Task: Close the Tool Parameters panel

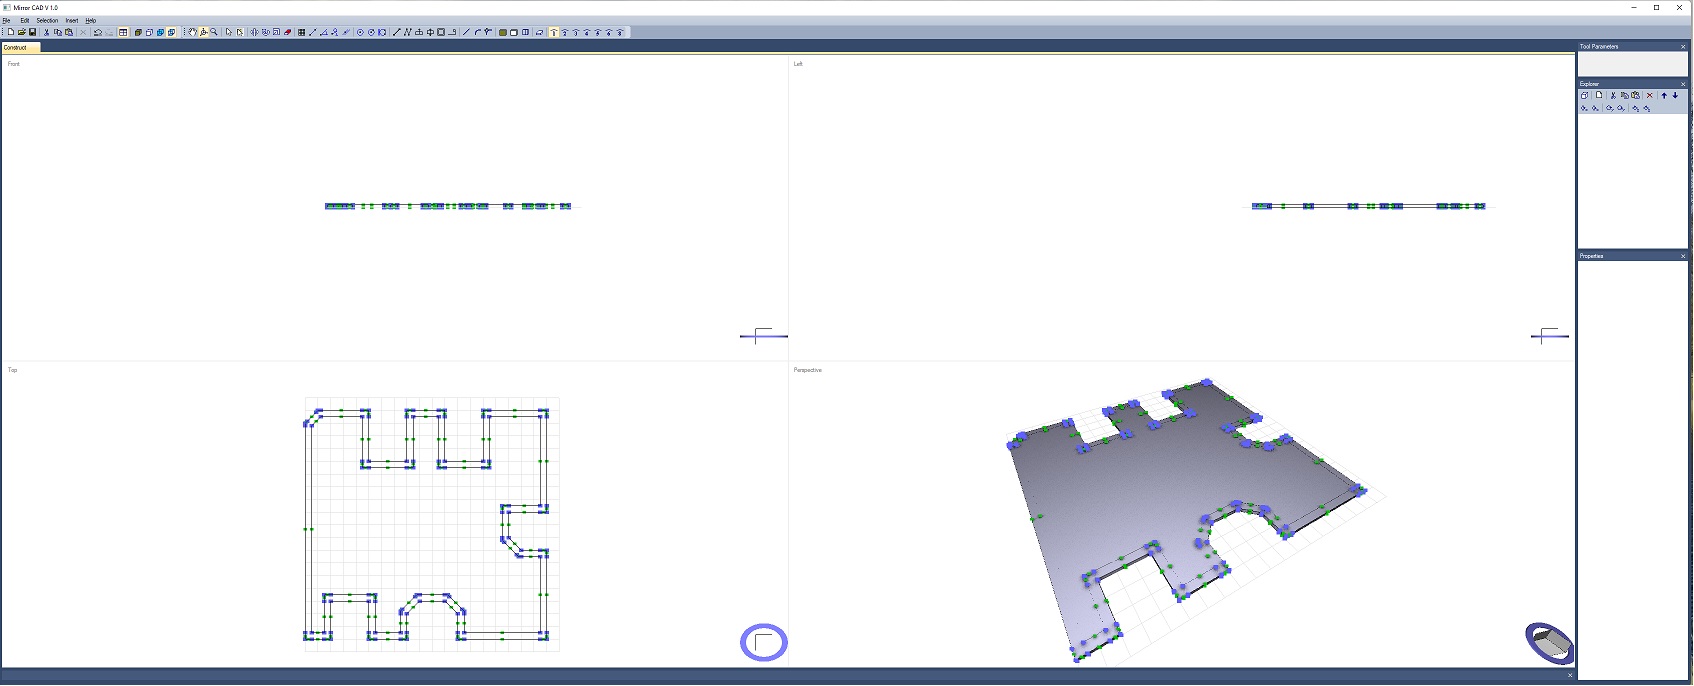Action: (x=1683, y=47)
